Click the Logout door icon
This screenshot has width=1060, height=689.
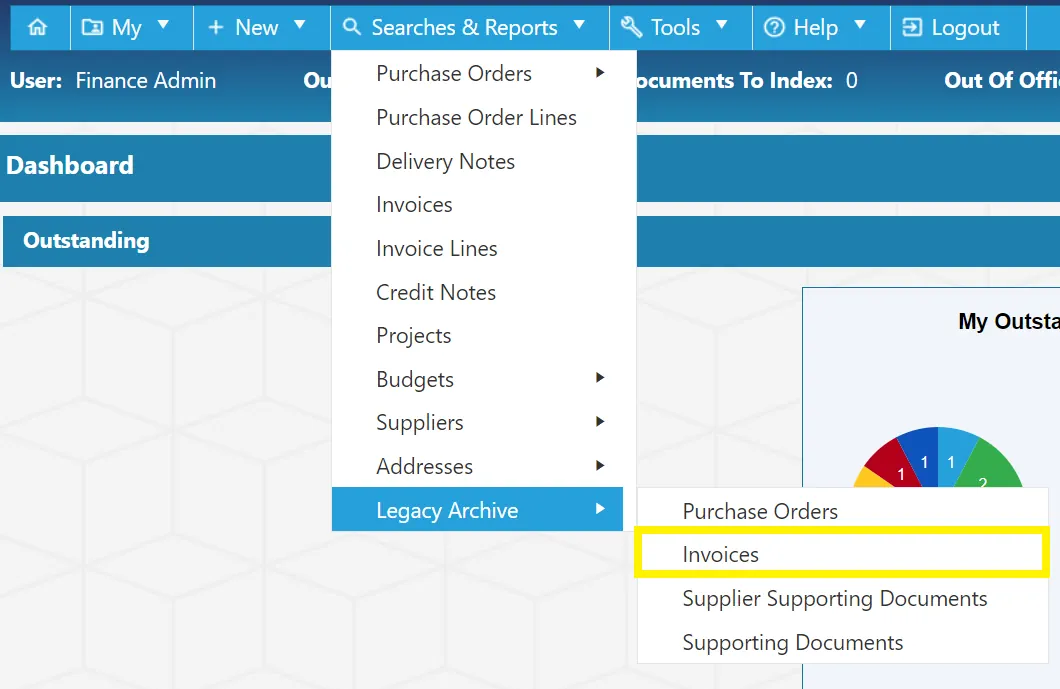912,27
